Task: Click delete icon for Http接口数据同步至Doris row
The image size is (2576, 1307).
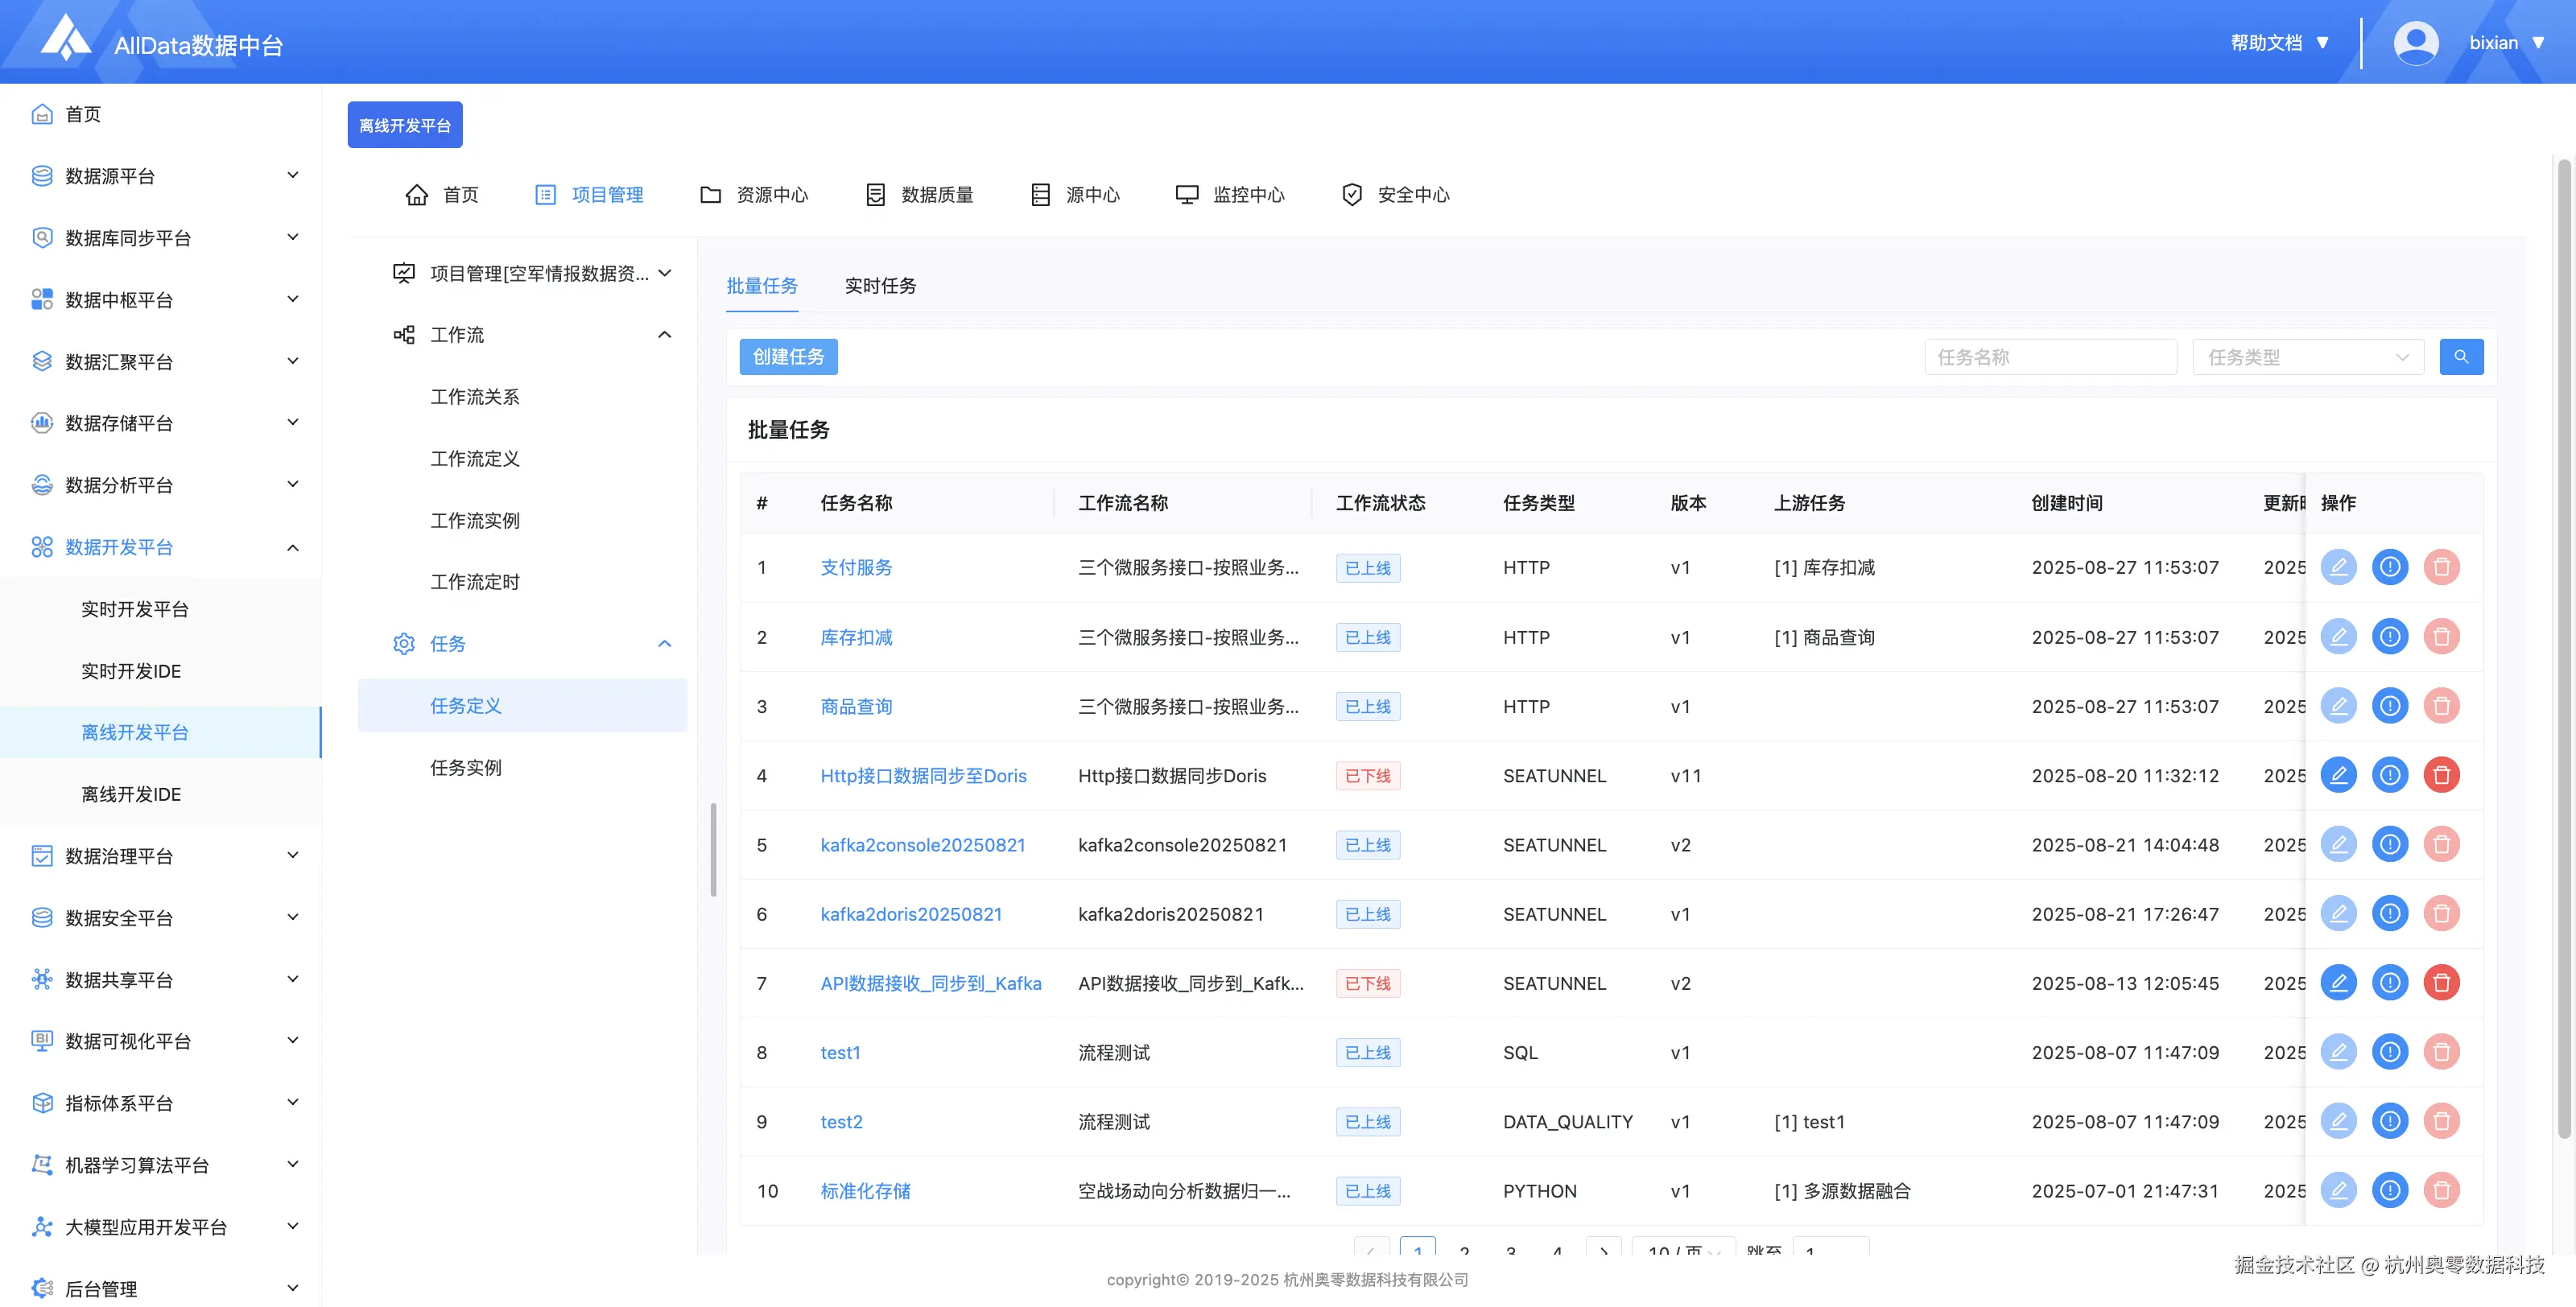Action: (2441, 775)
